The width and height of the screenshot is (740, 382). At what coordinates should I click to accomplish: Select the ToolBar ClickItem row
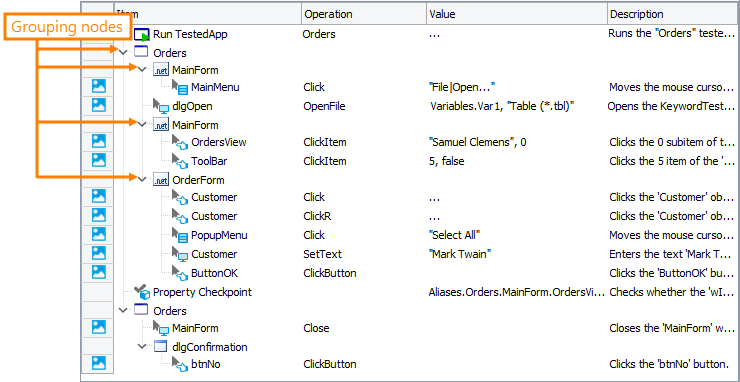(x=409, y=161)
